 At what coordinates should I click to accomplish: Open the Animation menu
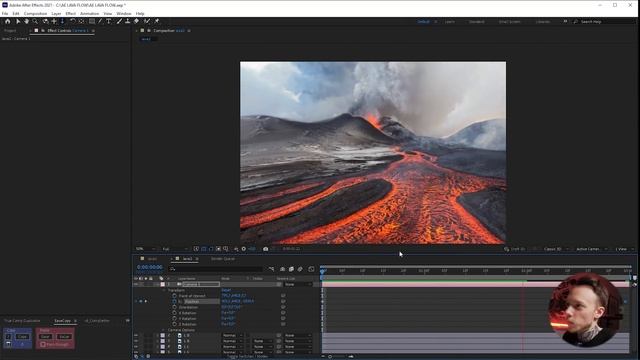pyautogui.click(x=89, y=13)
